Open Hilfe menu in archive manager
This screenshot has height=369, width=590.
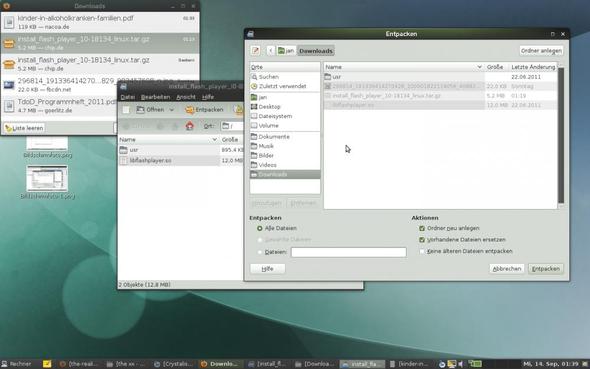[x=208, y=97]
